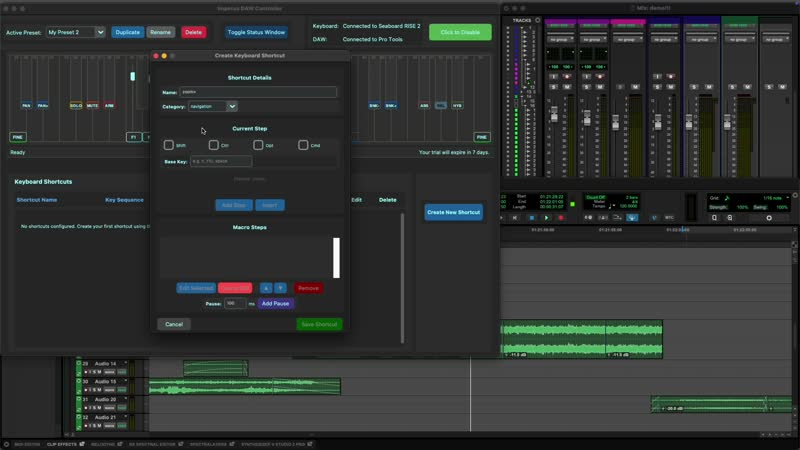Open the Category dropdown showing navigation
The height and width of the screenshot is (450, 800).
213,107
